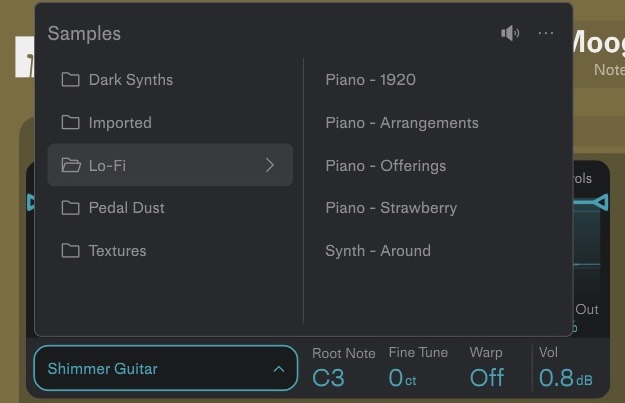Click the open Lo-Fi folder icon

pos(70,165)
